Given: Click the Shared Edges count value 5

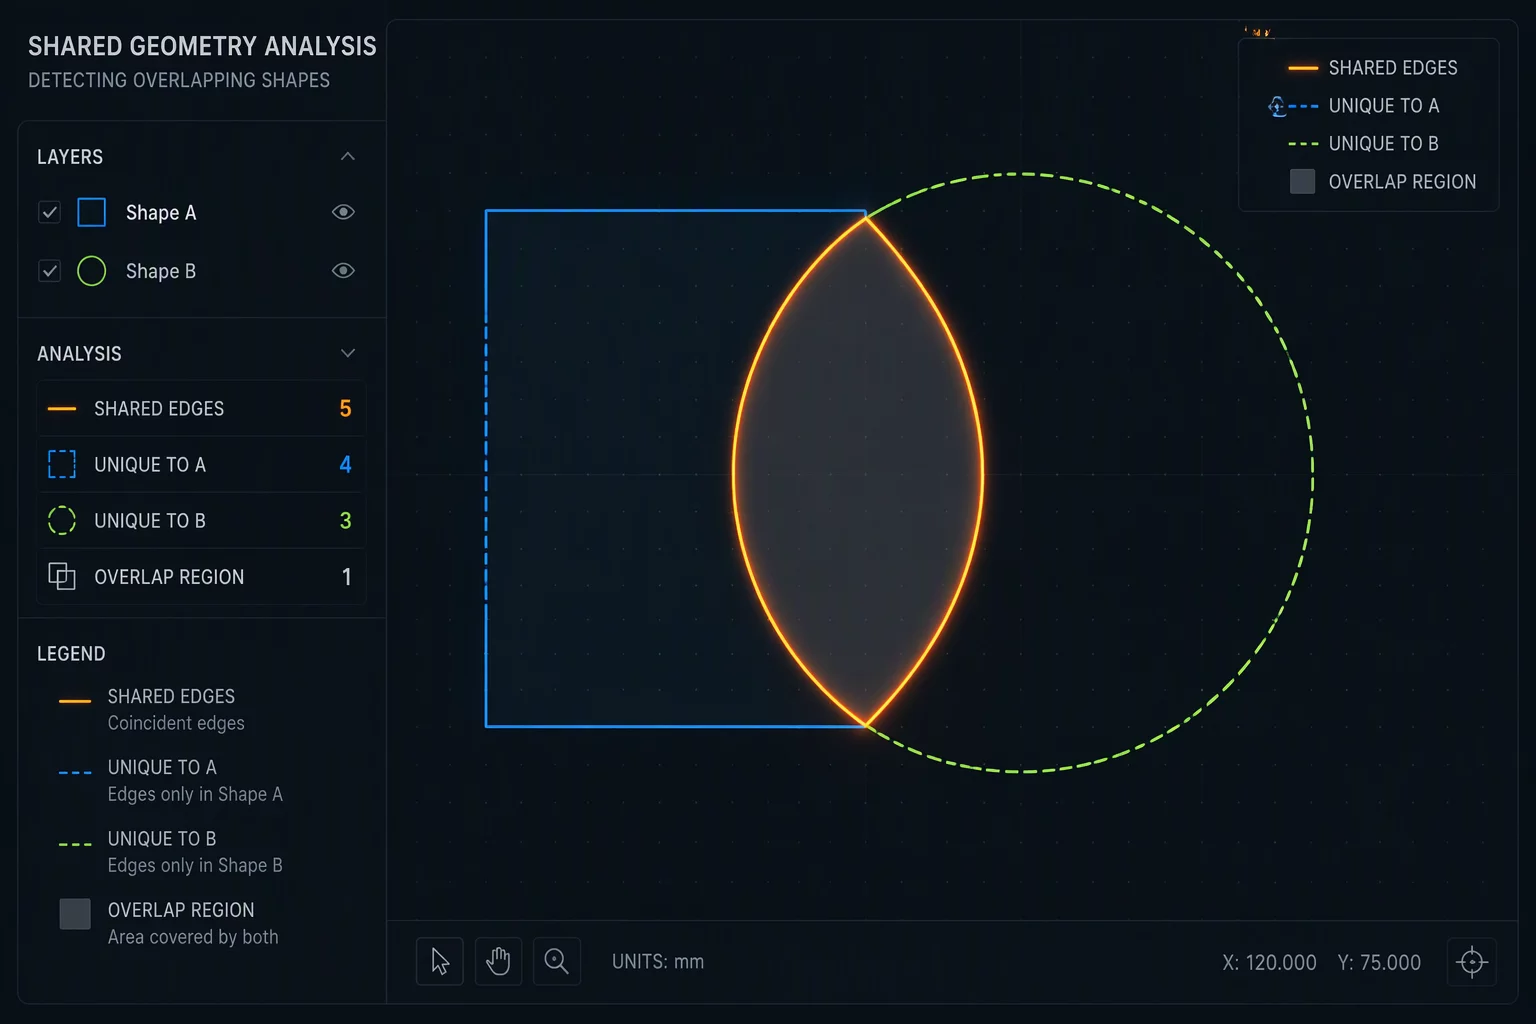Looking at the screenshot, I should coord(345,409).
